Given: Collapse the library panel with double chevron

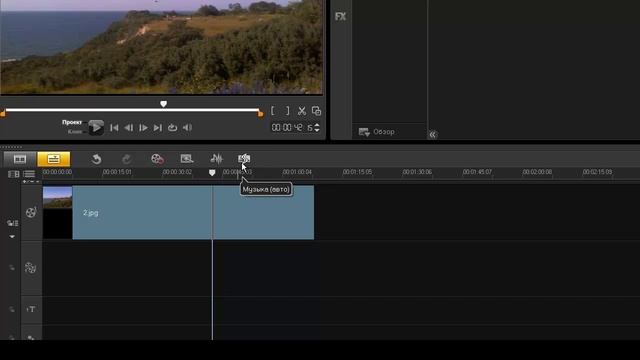Looking at the screenshot, I should tap(433, 134).
